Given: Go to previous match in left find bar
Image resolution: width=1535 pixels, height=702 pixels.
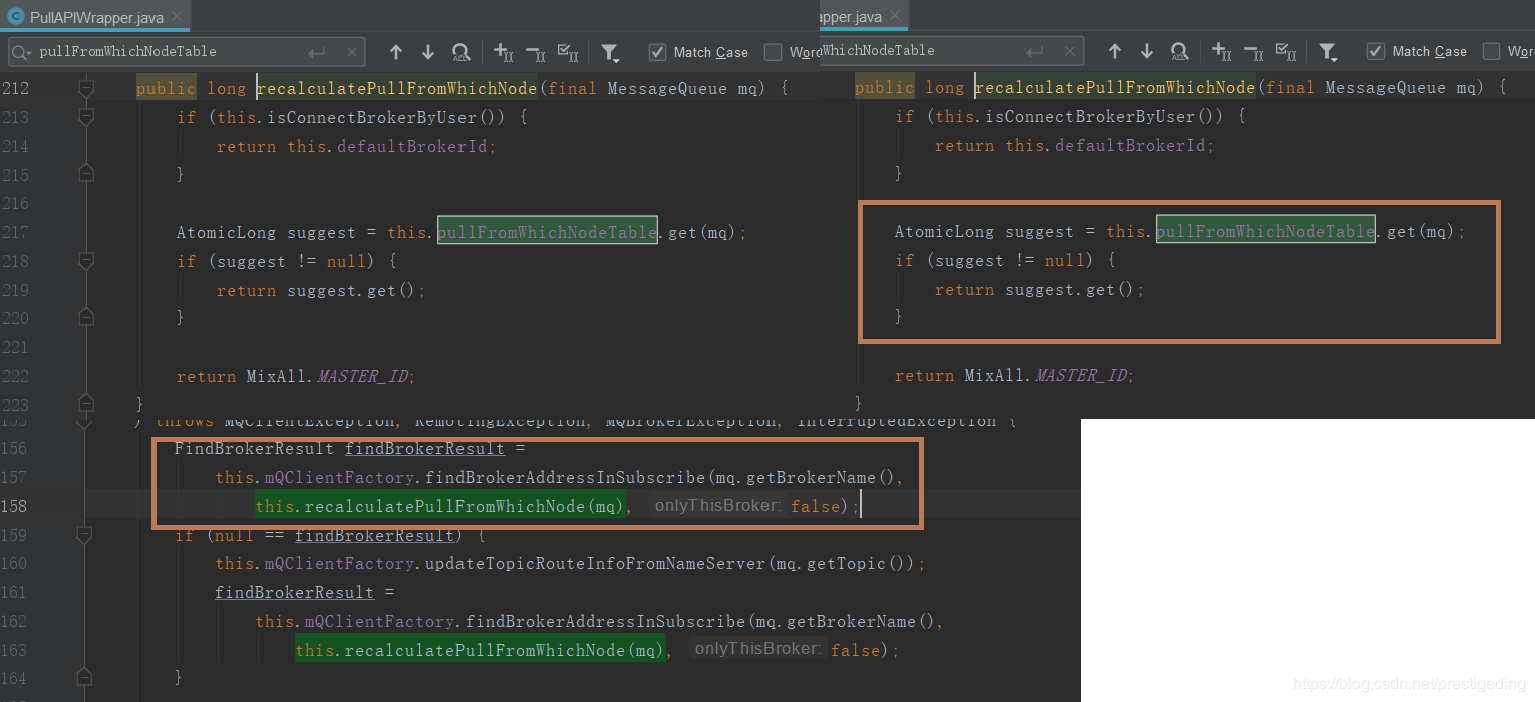Looking at the screenshot, I should [396, 52].
